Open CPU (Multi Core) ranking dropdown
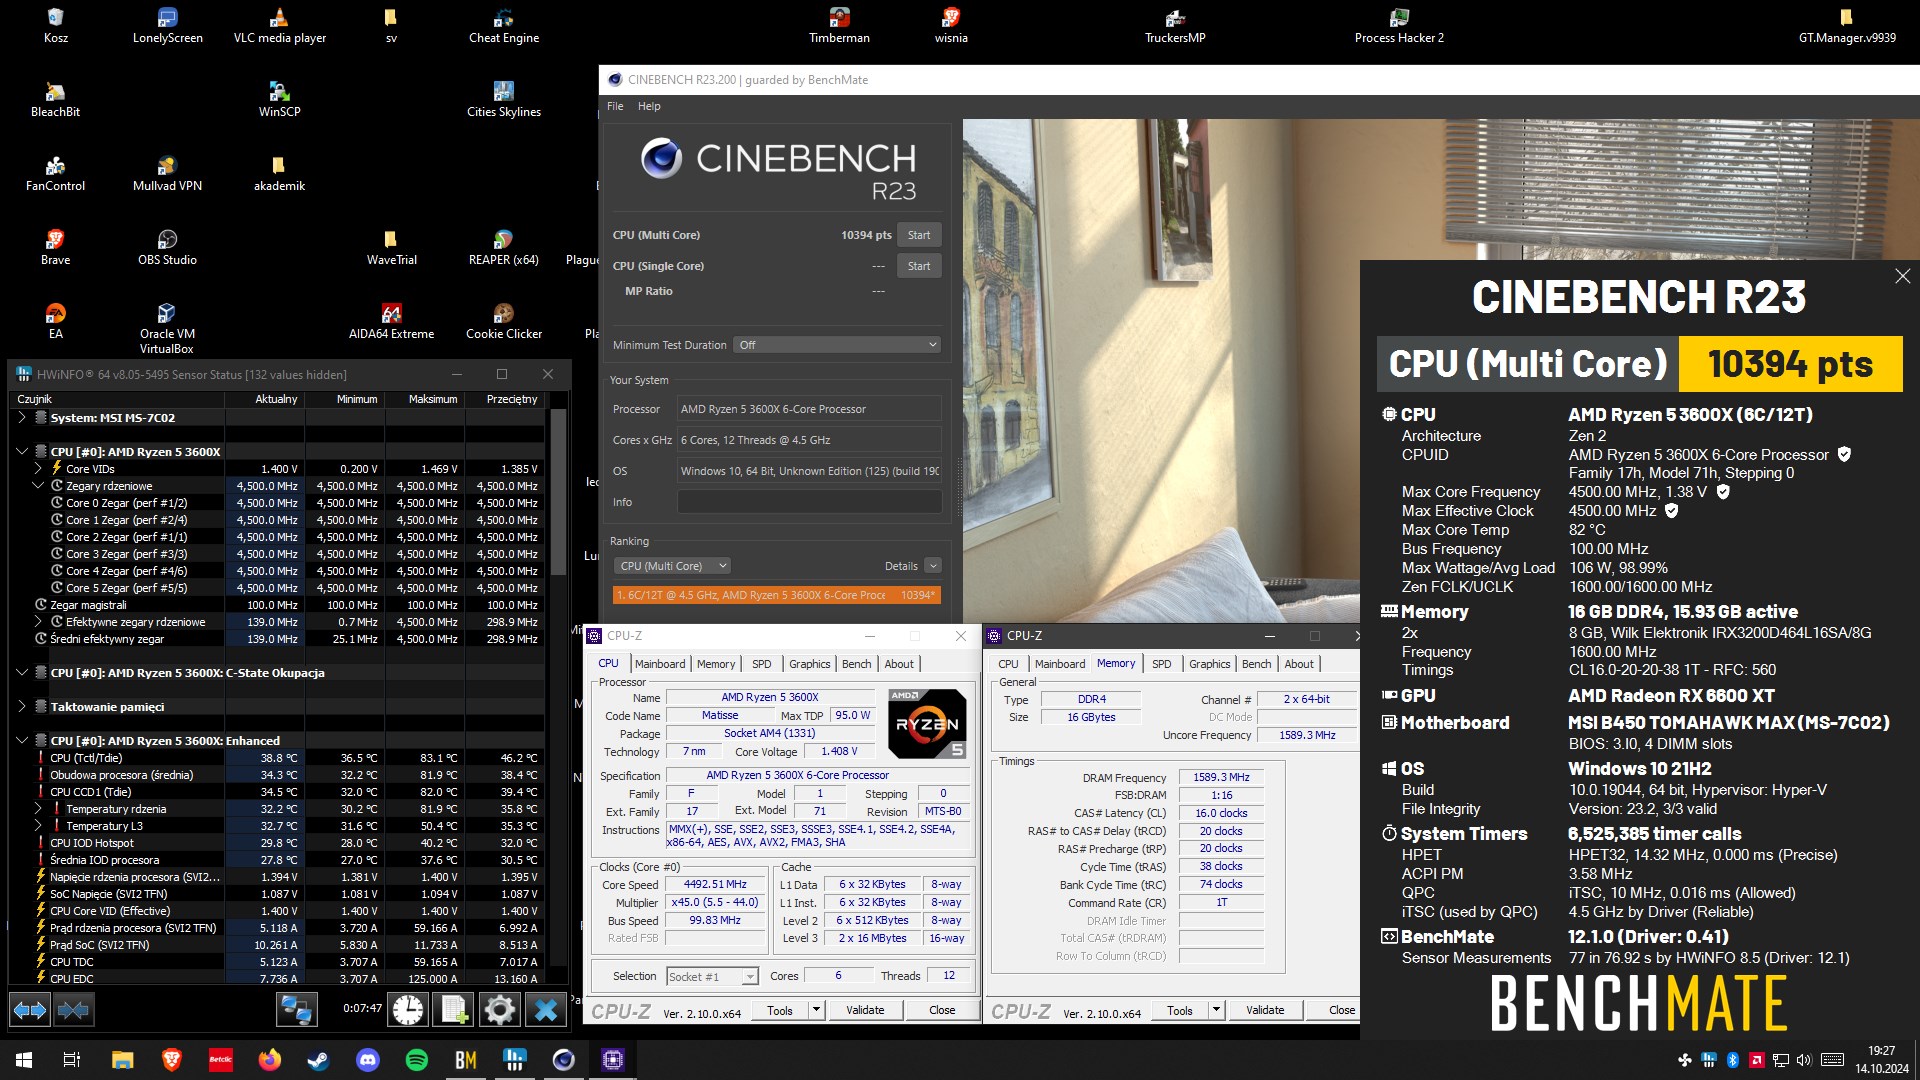 pyautogui.click(x=672, y=566)
